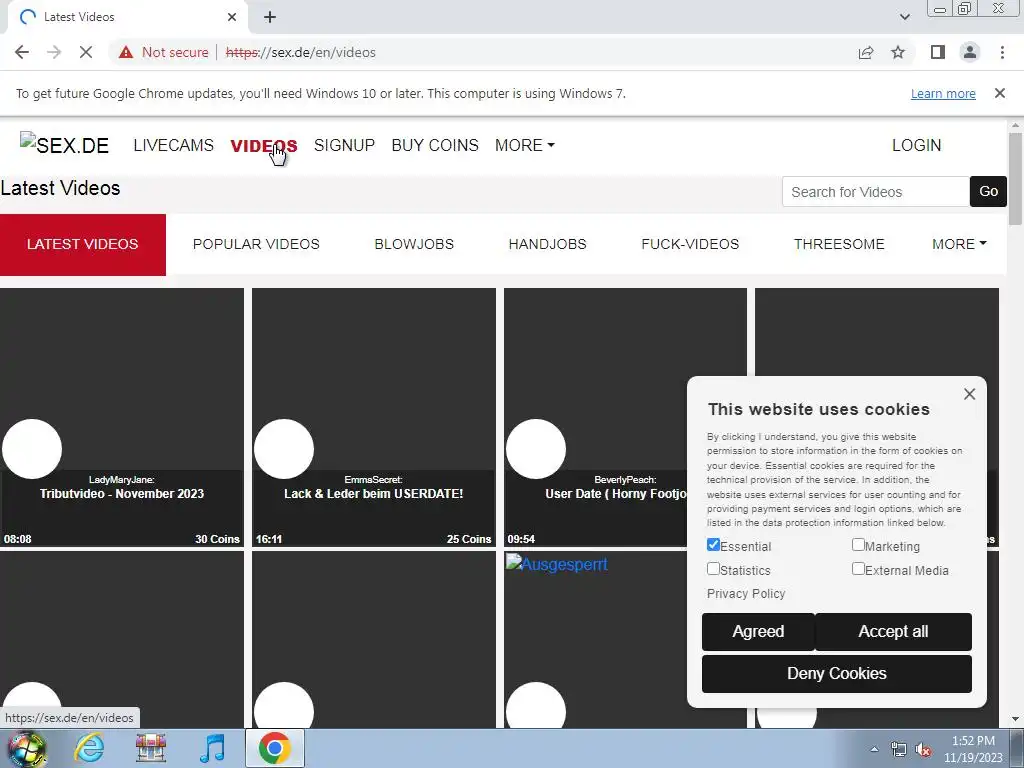Enable the External Media cookies checkbox

[858, 569]
